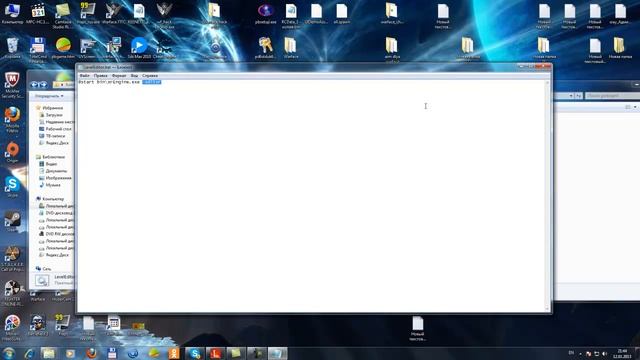Select the green-orange ball desktop icon
This screenshot has width=640, height=360.
click(x=63, y=48)
